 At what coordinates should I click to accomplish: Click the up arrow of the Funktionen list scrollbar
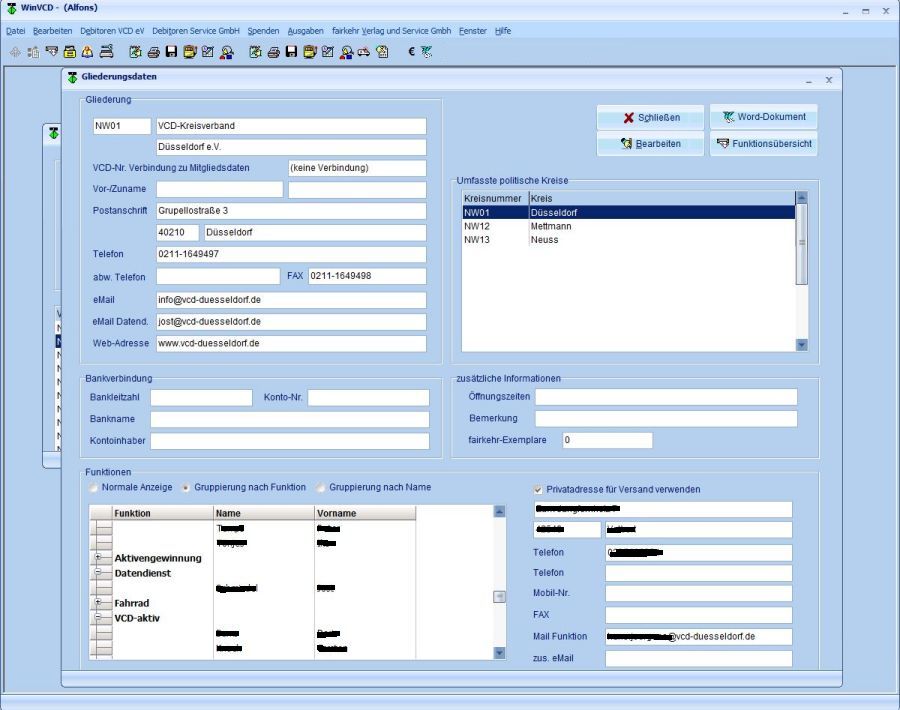[x=499, y=511]
